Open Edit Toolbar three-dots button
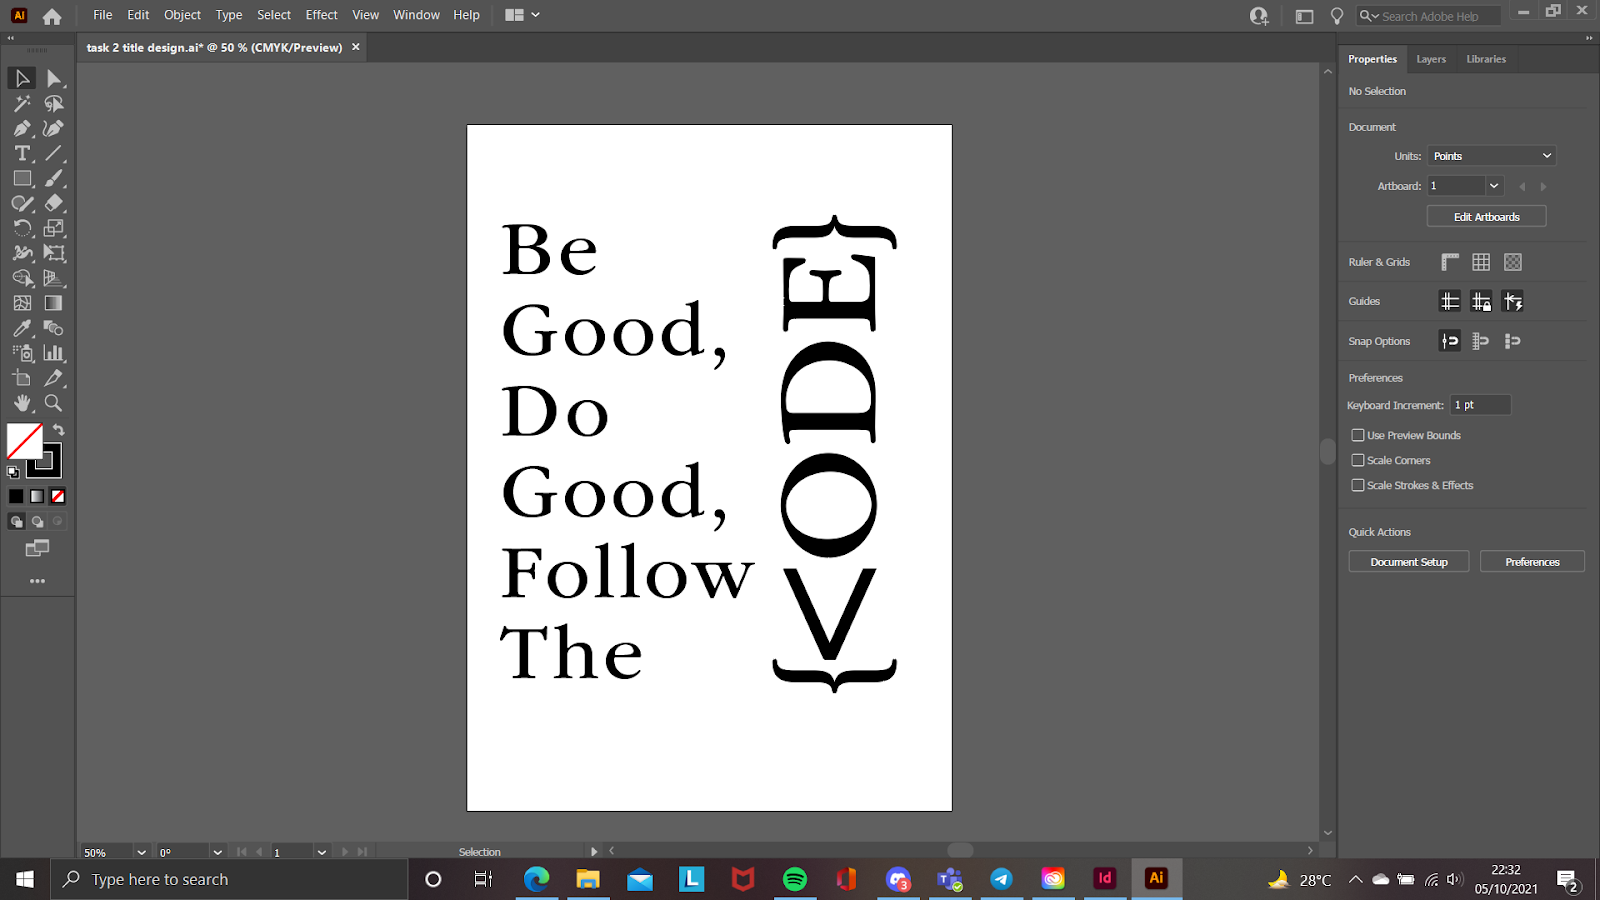The width and height of the screenshot is (1600, 900). click(37, 581)
